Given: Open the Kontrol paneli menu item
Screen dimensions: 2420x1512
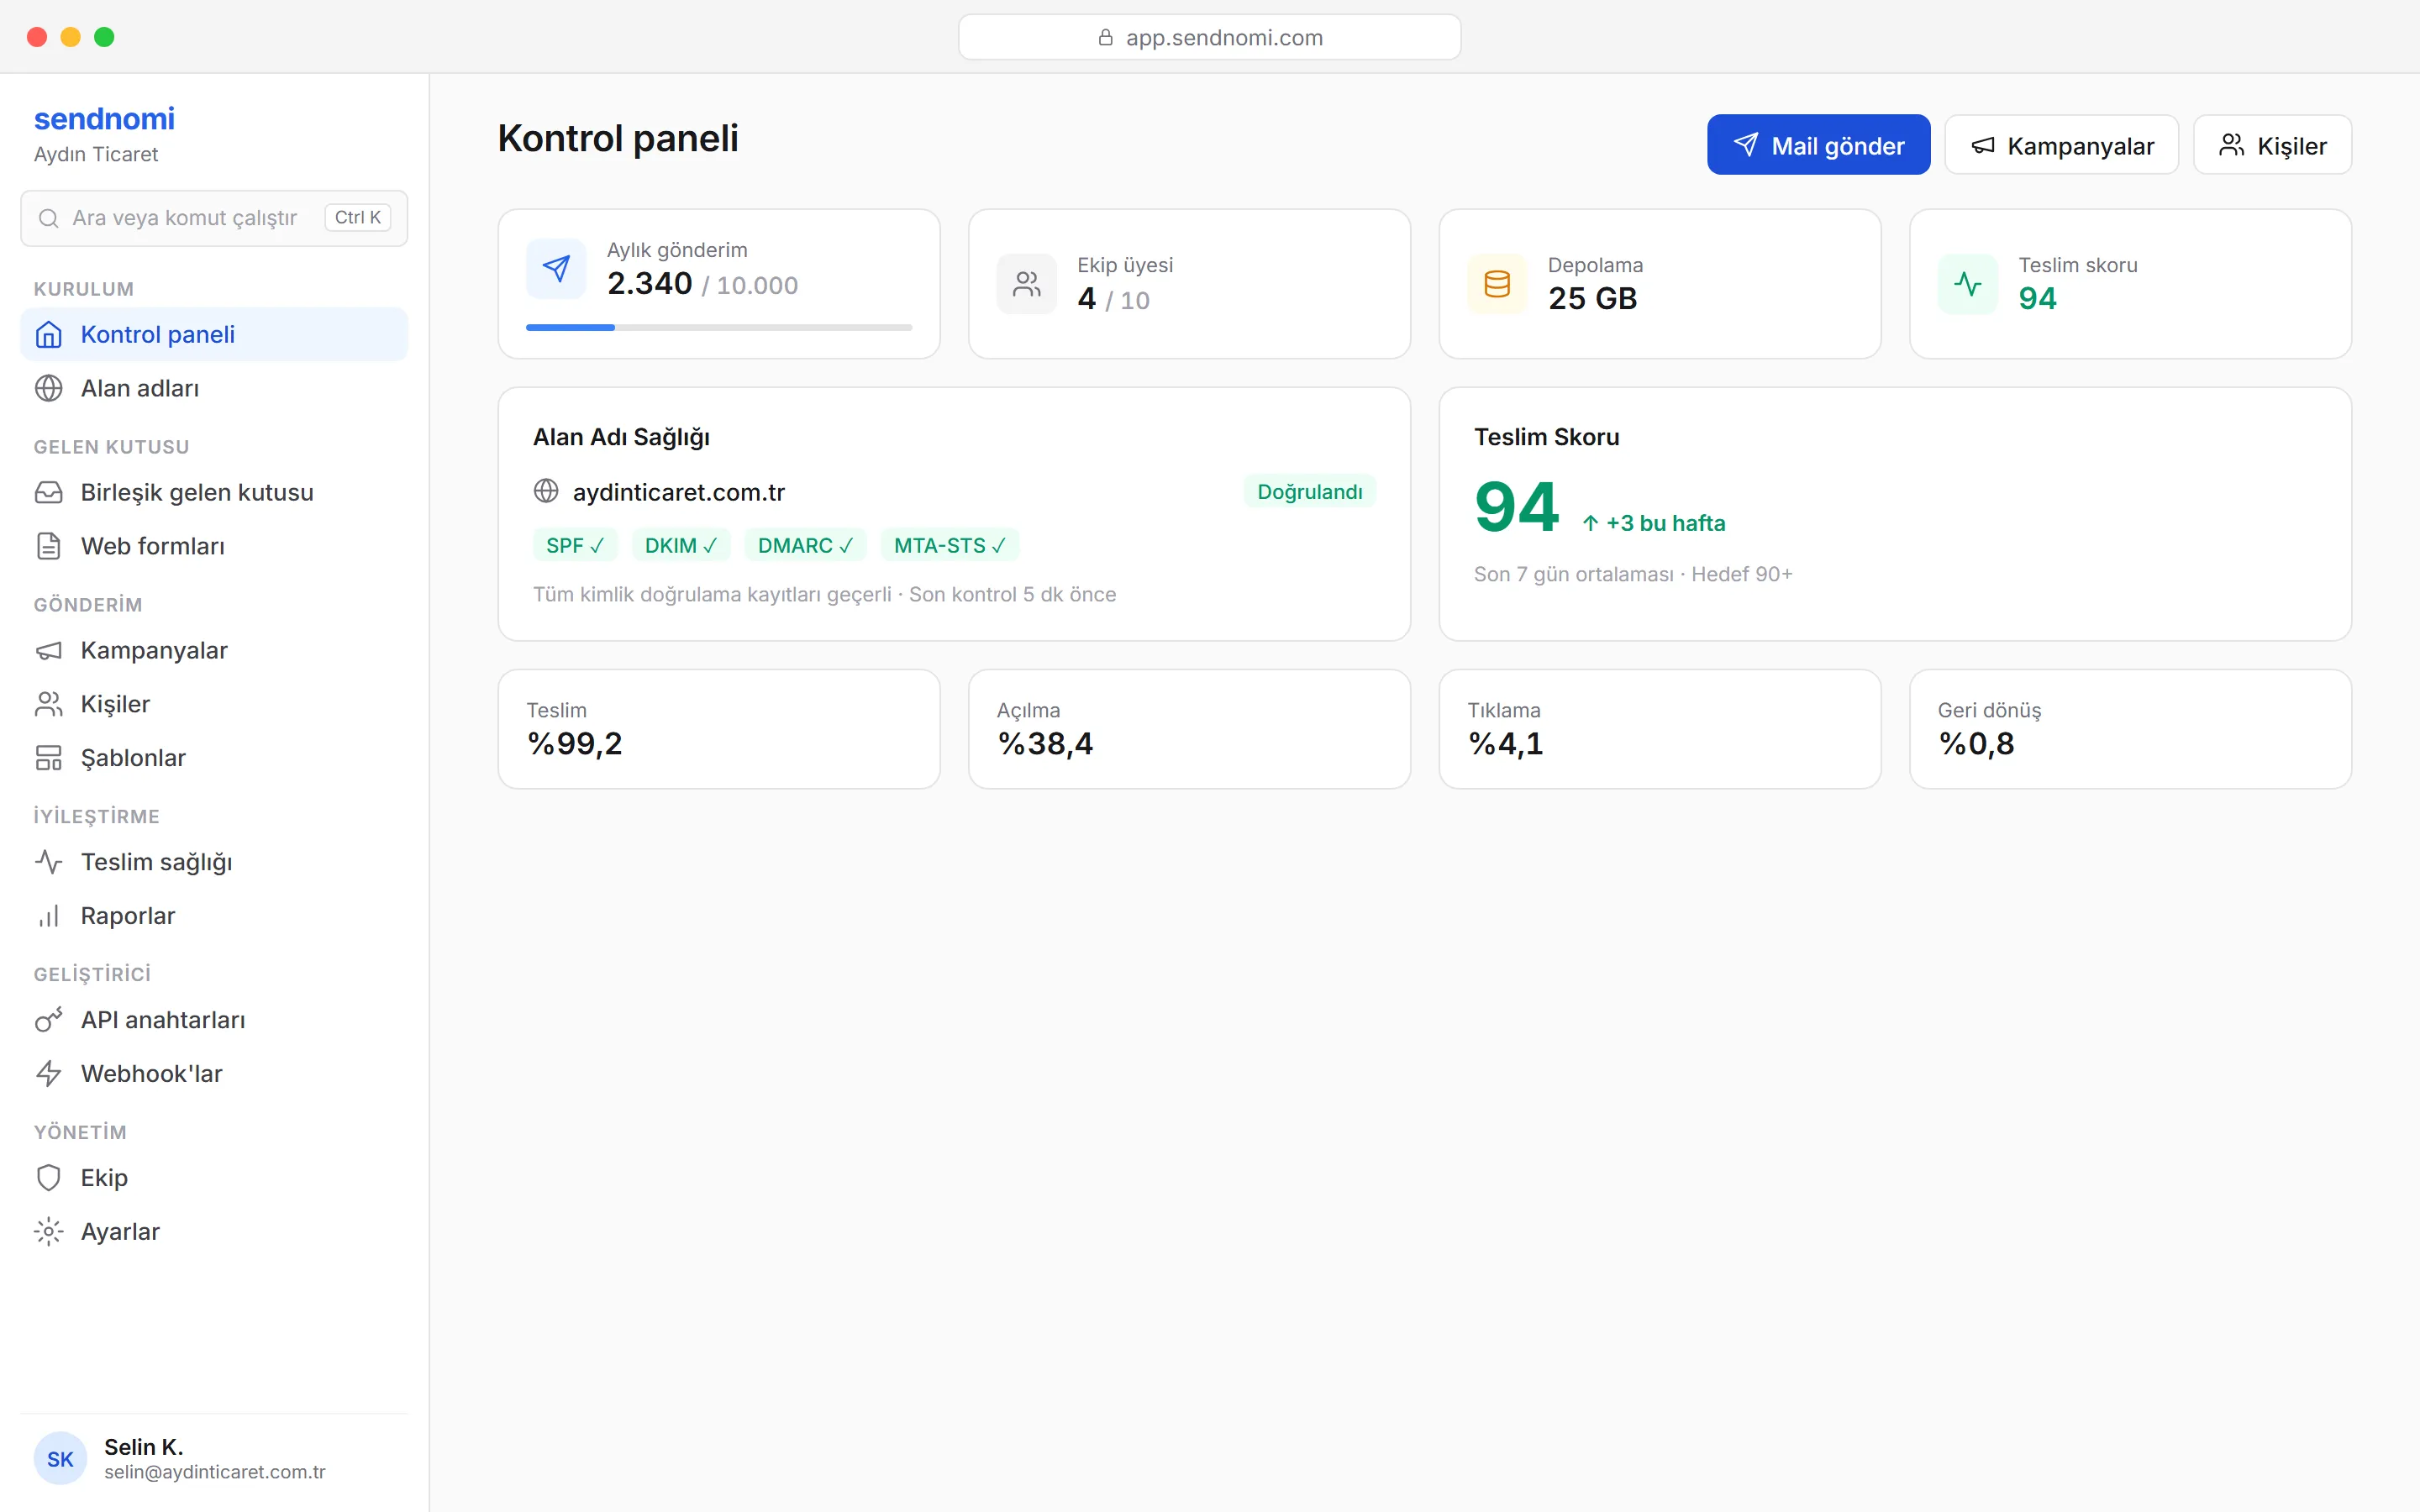Looking at the screenshot, I should [x=214, y=334].
